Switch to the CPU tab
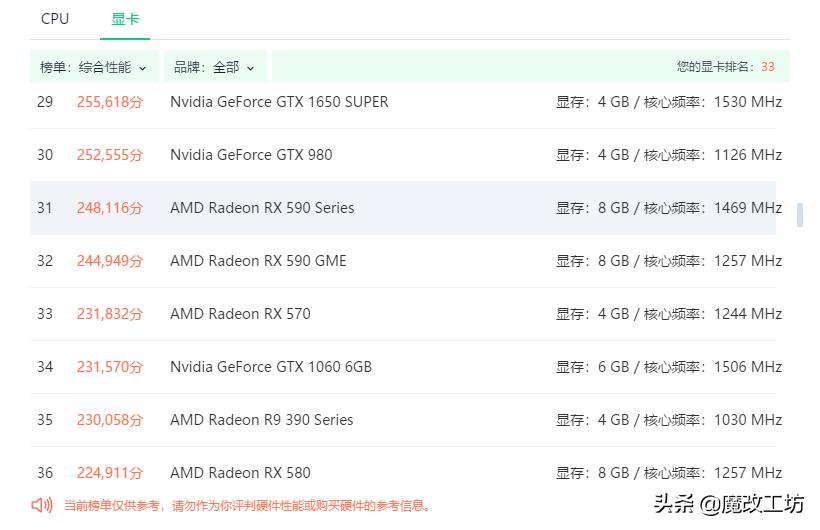 55,19
